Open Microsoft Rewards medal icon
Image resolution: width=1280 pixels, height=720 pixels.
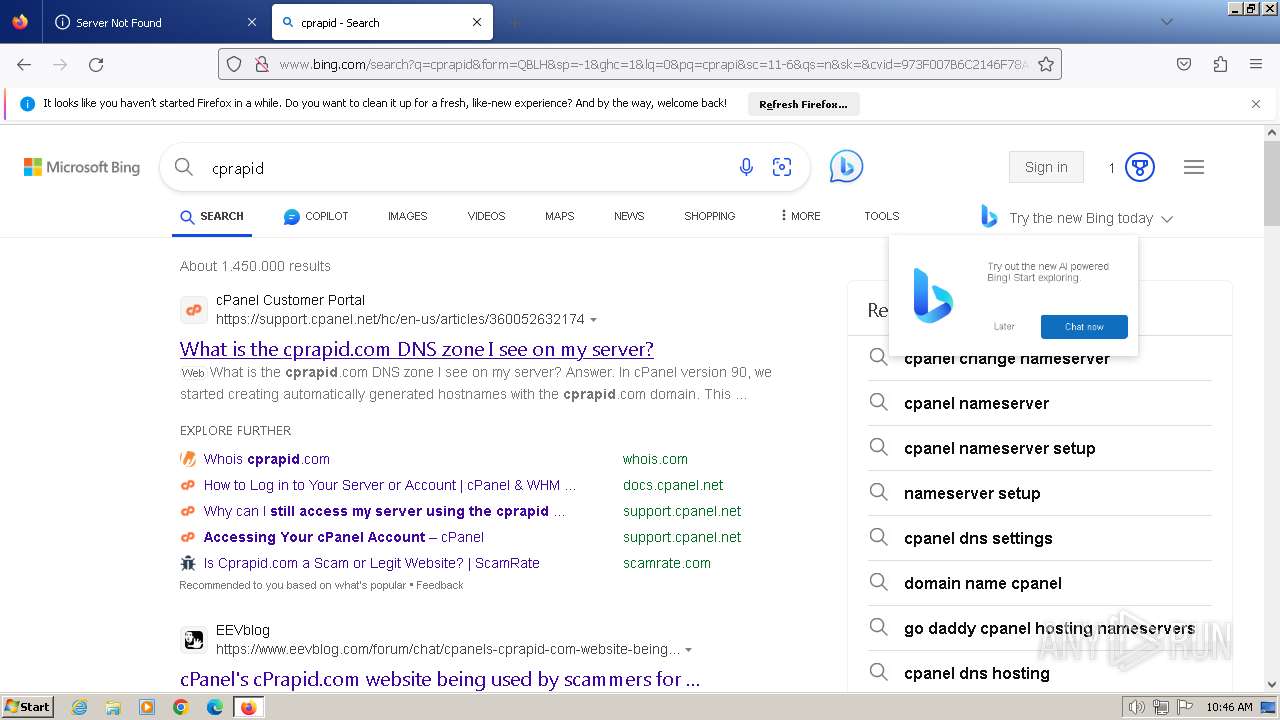(x=1140, y=167)
